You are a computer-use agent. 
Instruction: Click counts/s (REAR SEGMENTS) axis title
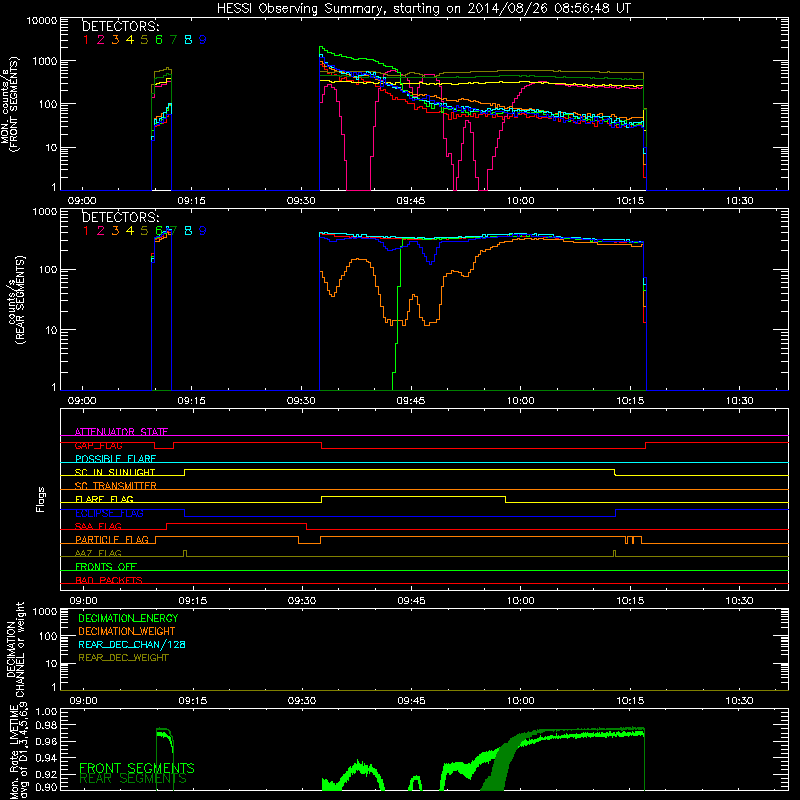point(16,301)
